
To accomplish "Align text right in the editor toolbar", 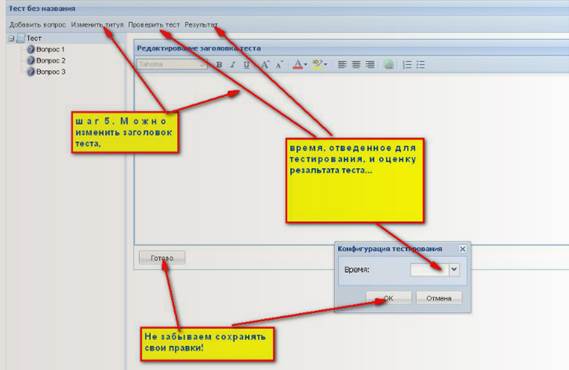I will pyautogui.click(x=370, y=65).
